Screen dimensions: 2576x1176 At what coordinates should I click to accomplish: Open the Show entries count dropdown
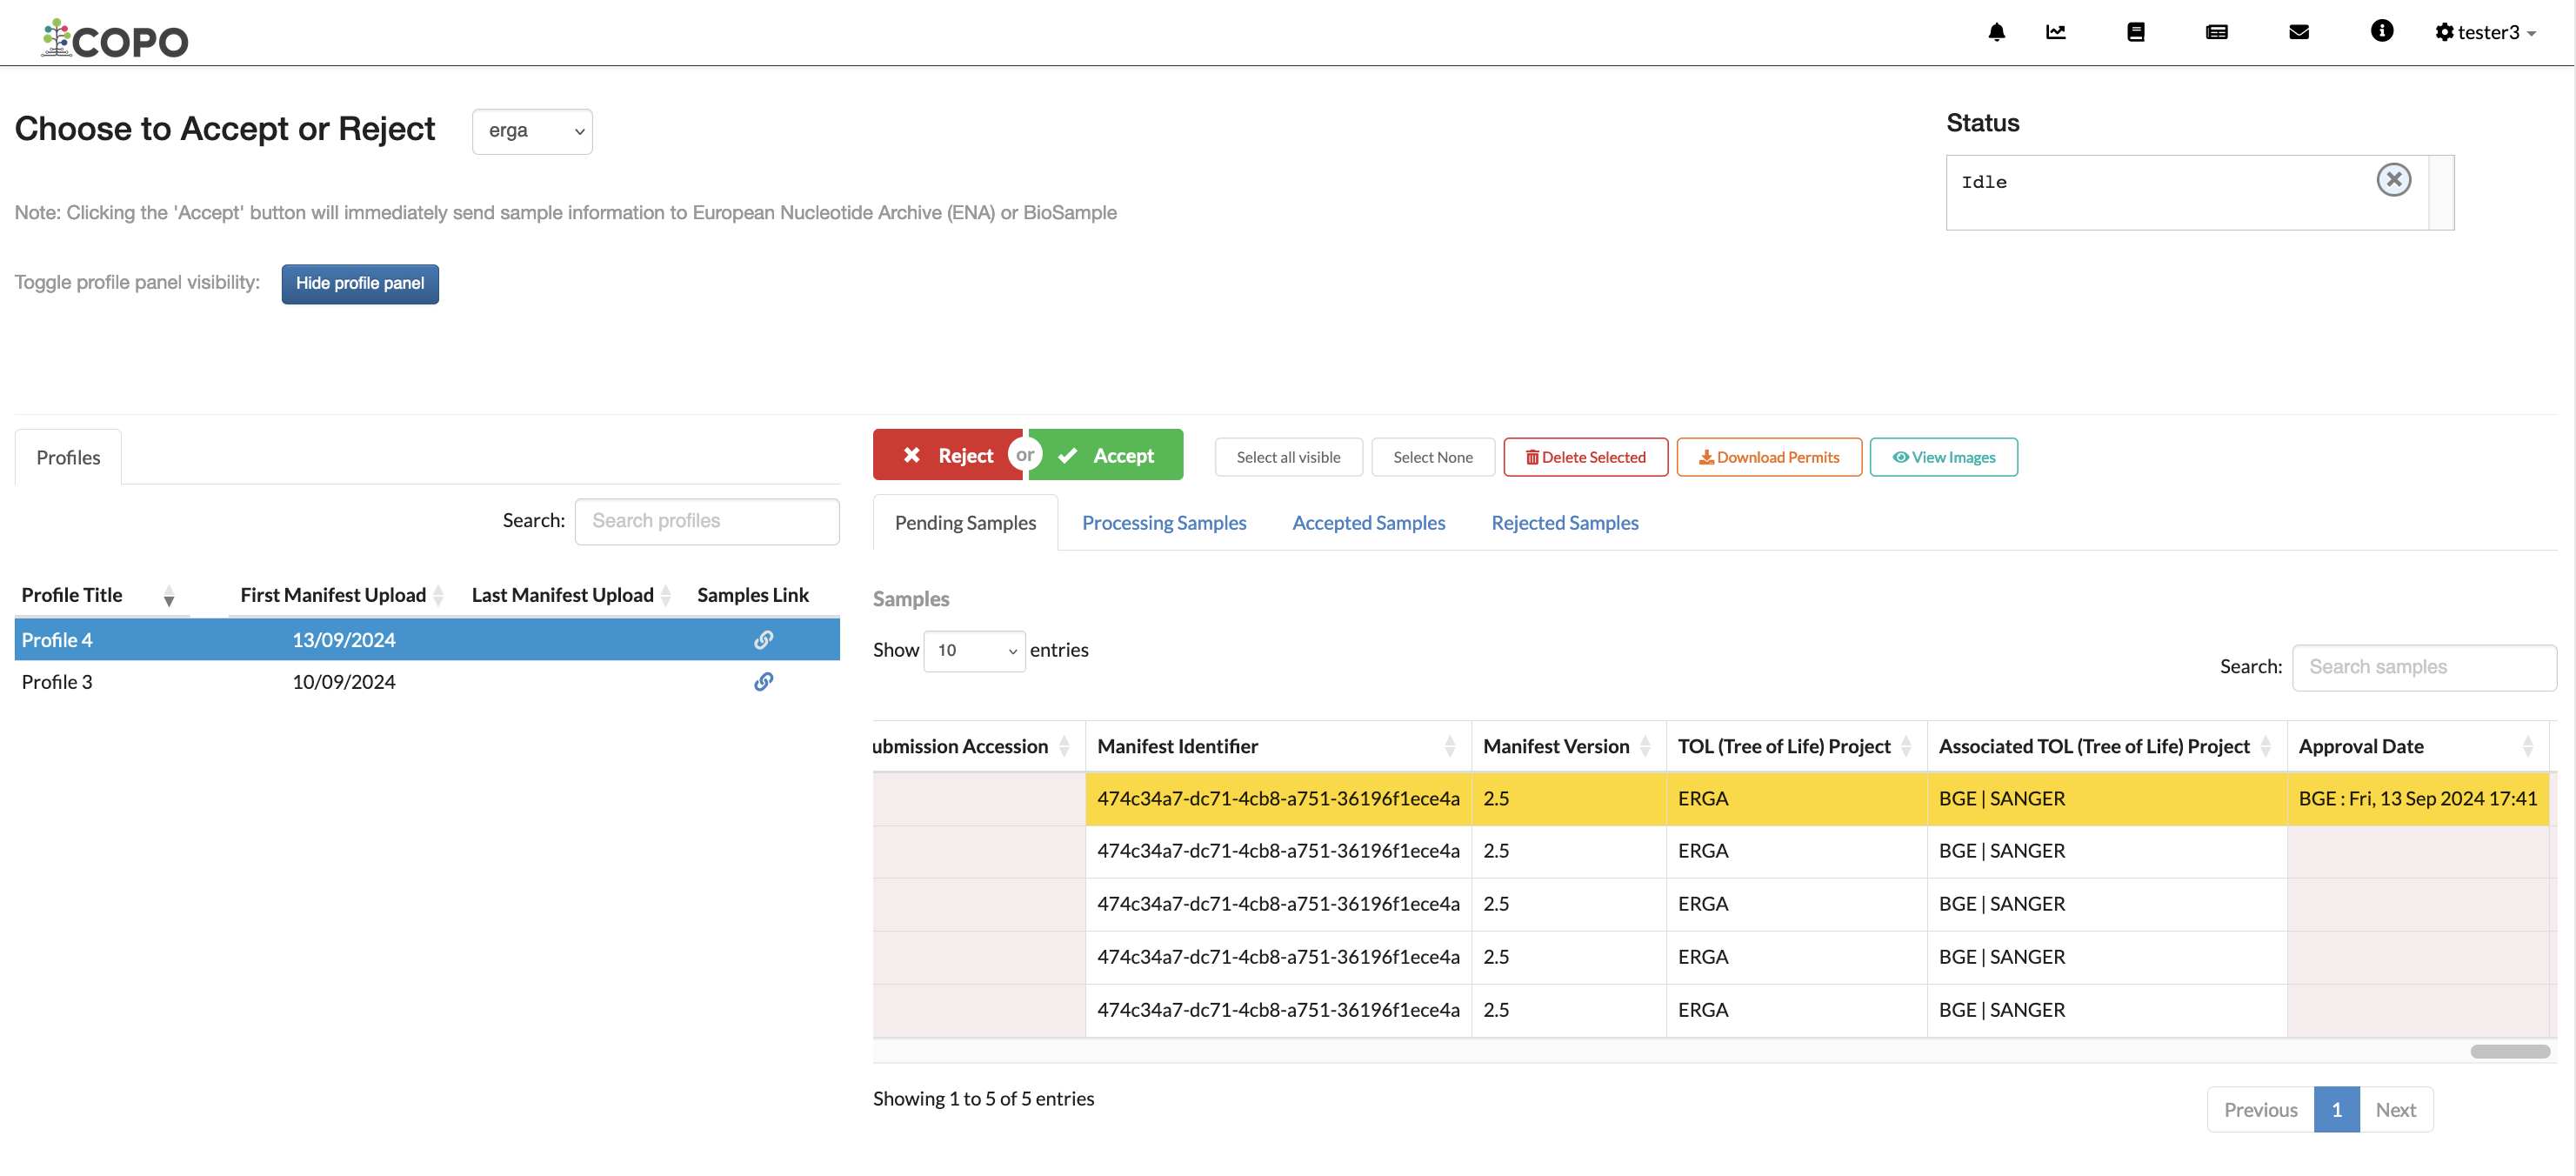974,651
